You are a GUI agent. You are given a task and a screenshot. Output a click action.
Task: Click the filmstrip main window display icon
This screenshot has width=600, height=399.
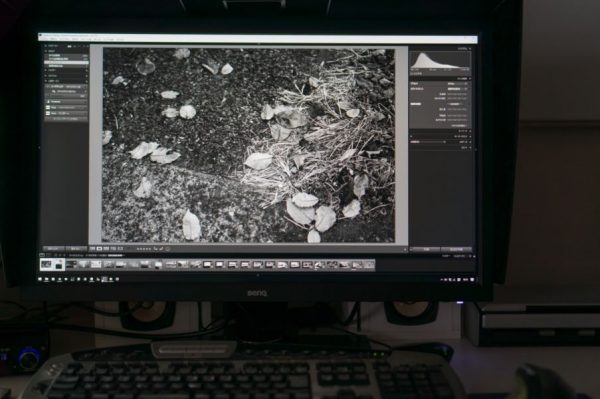tap(42, 255)
